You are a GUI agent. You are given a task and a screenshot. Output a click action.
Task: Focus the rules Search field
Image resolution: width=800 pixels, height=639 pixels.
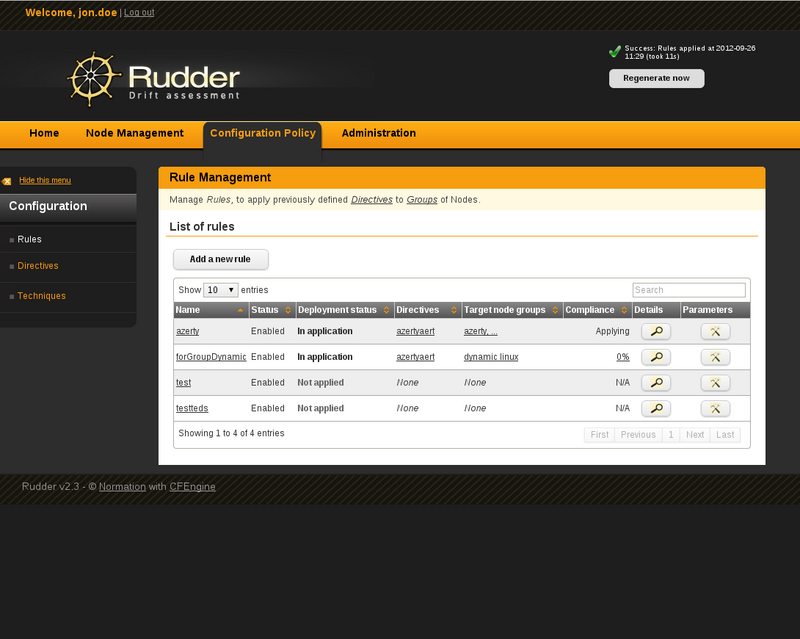[x=689, y=290]
